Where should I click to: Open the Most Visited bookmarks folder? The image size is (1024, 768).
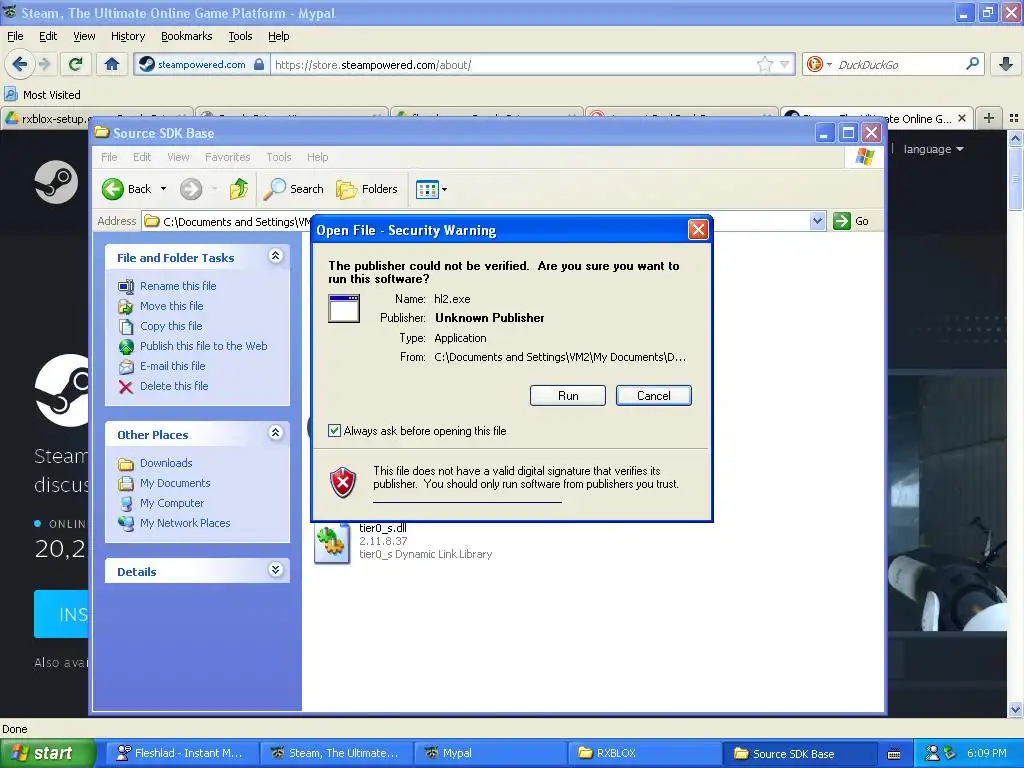(42, 95)
